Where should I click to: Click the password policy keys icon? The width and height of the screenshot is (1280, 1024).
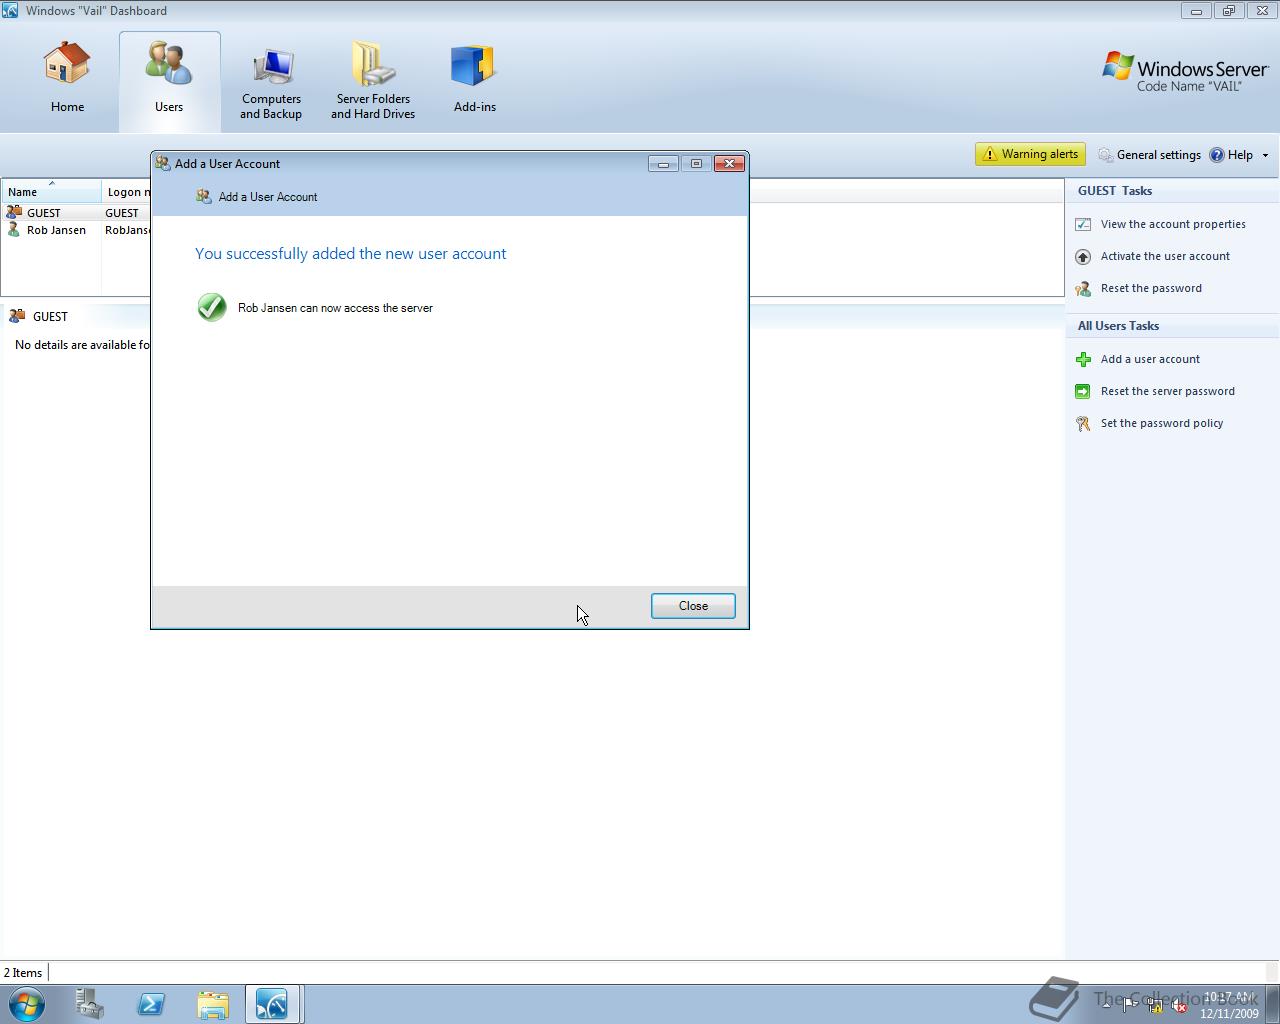pos(1083,423)
